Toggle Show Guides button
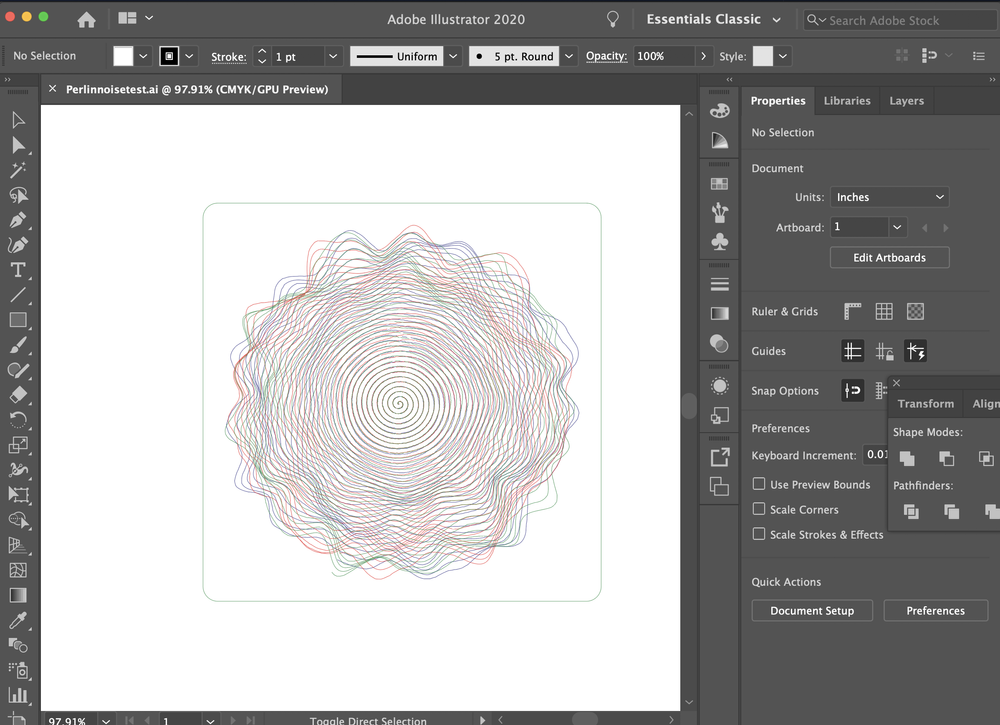Screen dimensions: 1000x725 click(x=853, y=351)
